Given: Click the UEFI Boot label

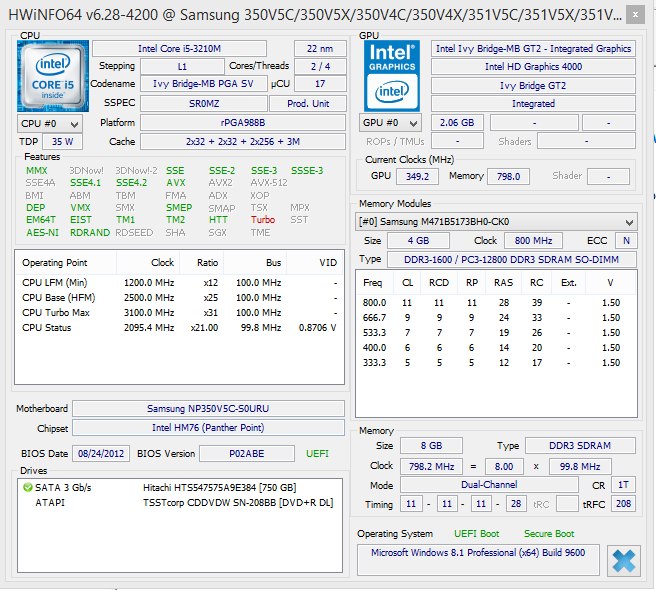Looking at the screenshot, I should tap(477, 534).
